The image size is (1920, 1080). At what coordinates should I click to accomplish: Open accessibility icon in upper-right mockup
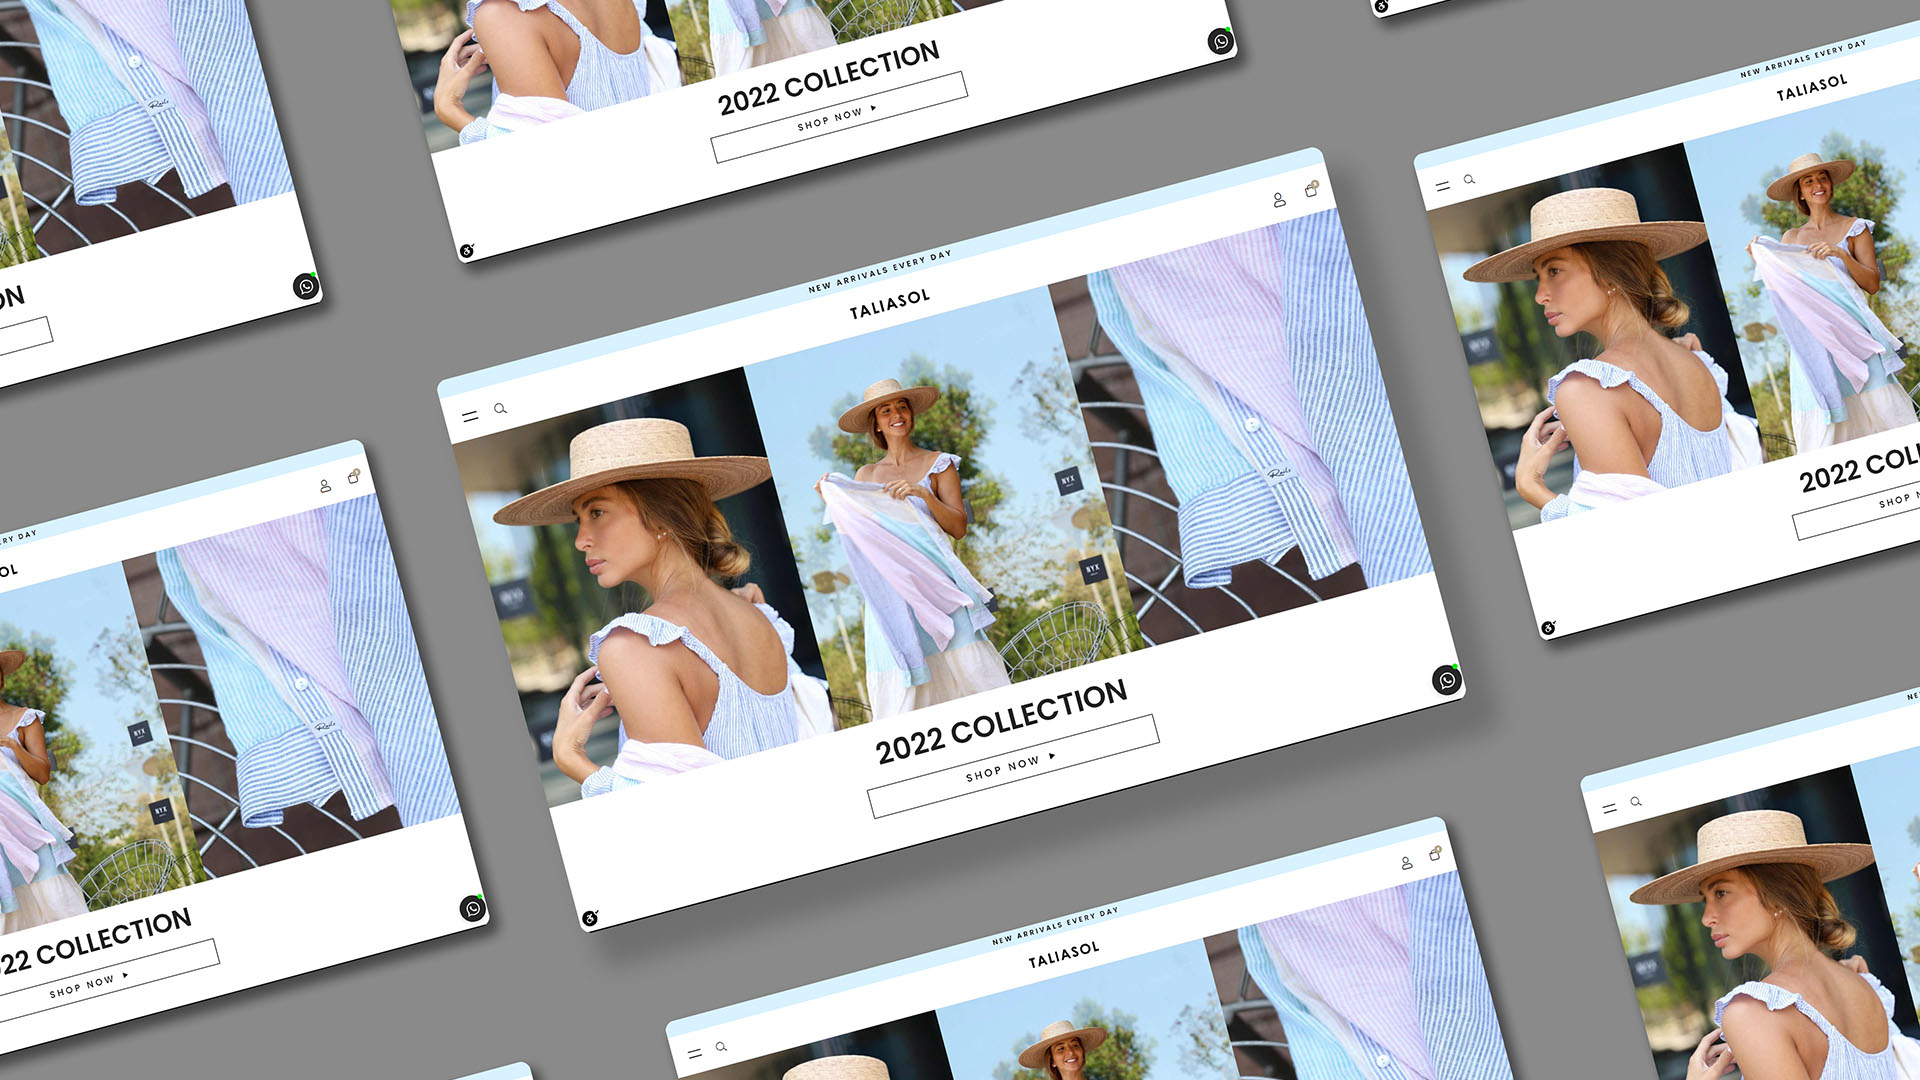point(1548,628)
